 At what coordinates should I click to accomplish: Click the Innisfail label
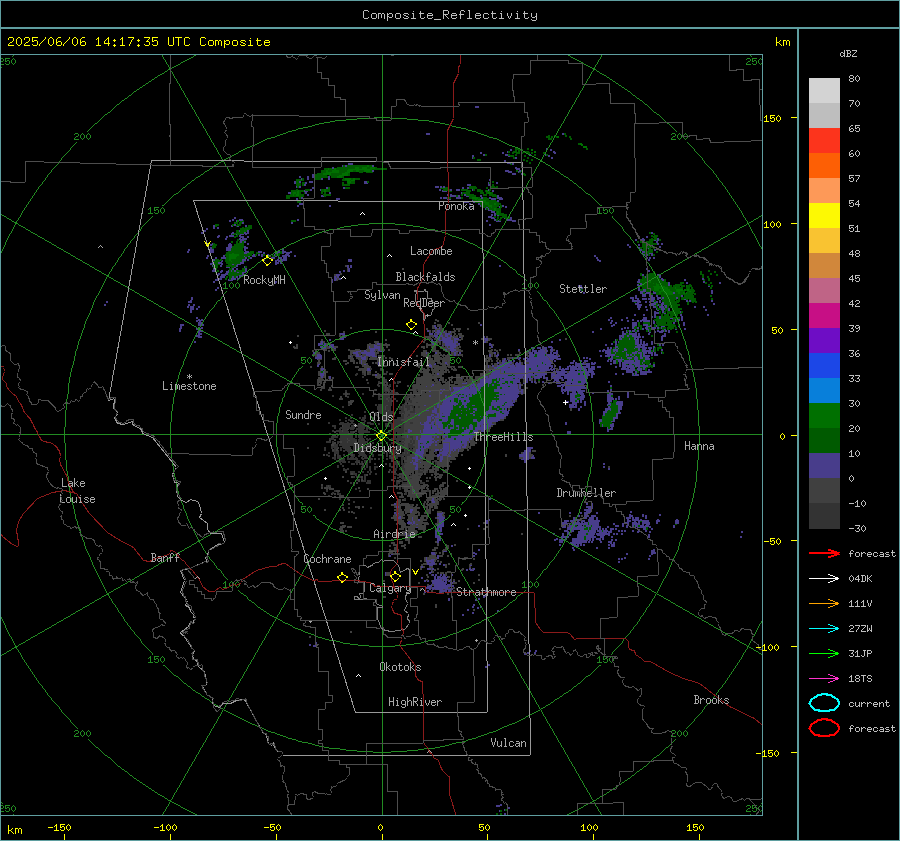click(403, 362)
